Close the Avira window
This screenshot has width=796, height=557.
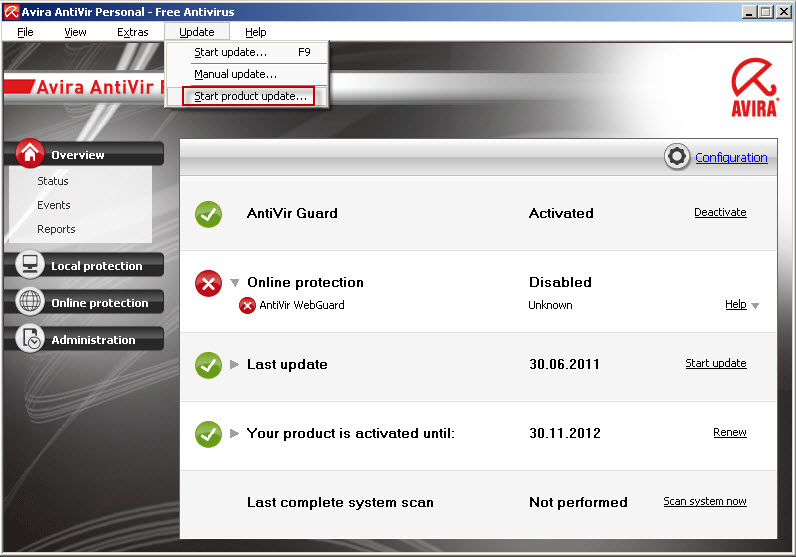click(784, 11)
